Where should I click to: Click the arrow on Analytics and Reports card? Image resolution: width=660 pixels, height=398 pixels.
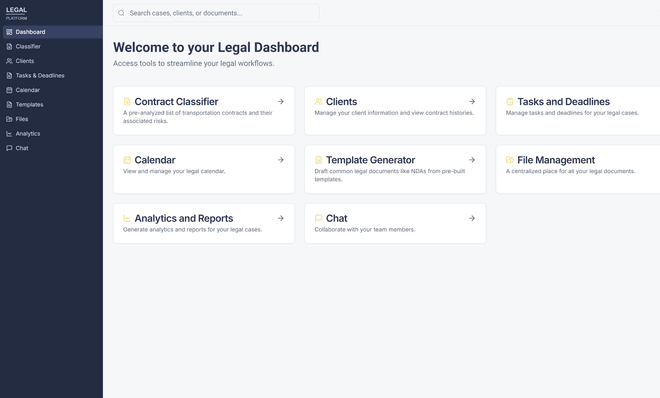pyautogui.click(x=281, y=218)
